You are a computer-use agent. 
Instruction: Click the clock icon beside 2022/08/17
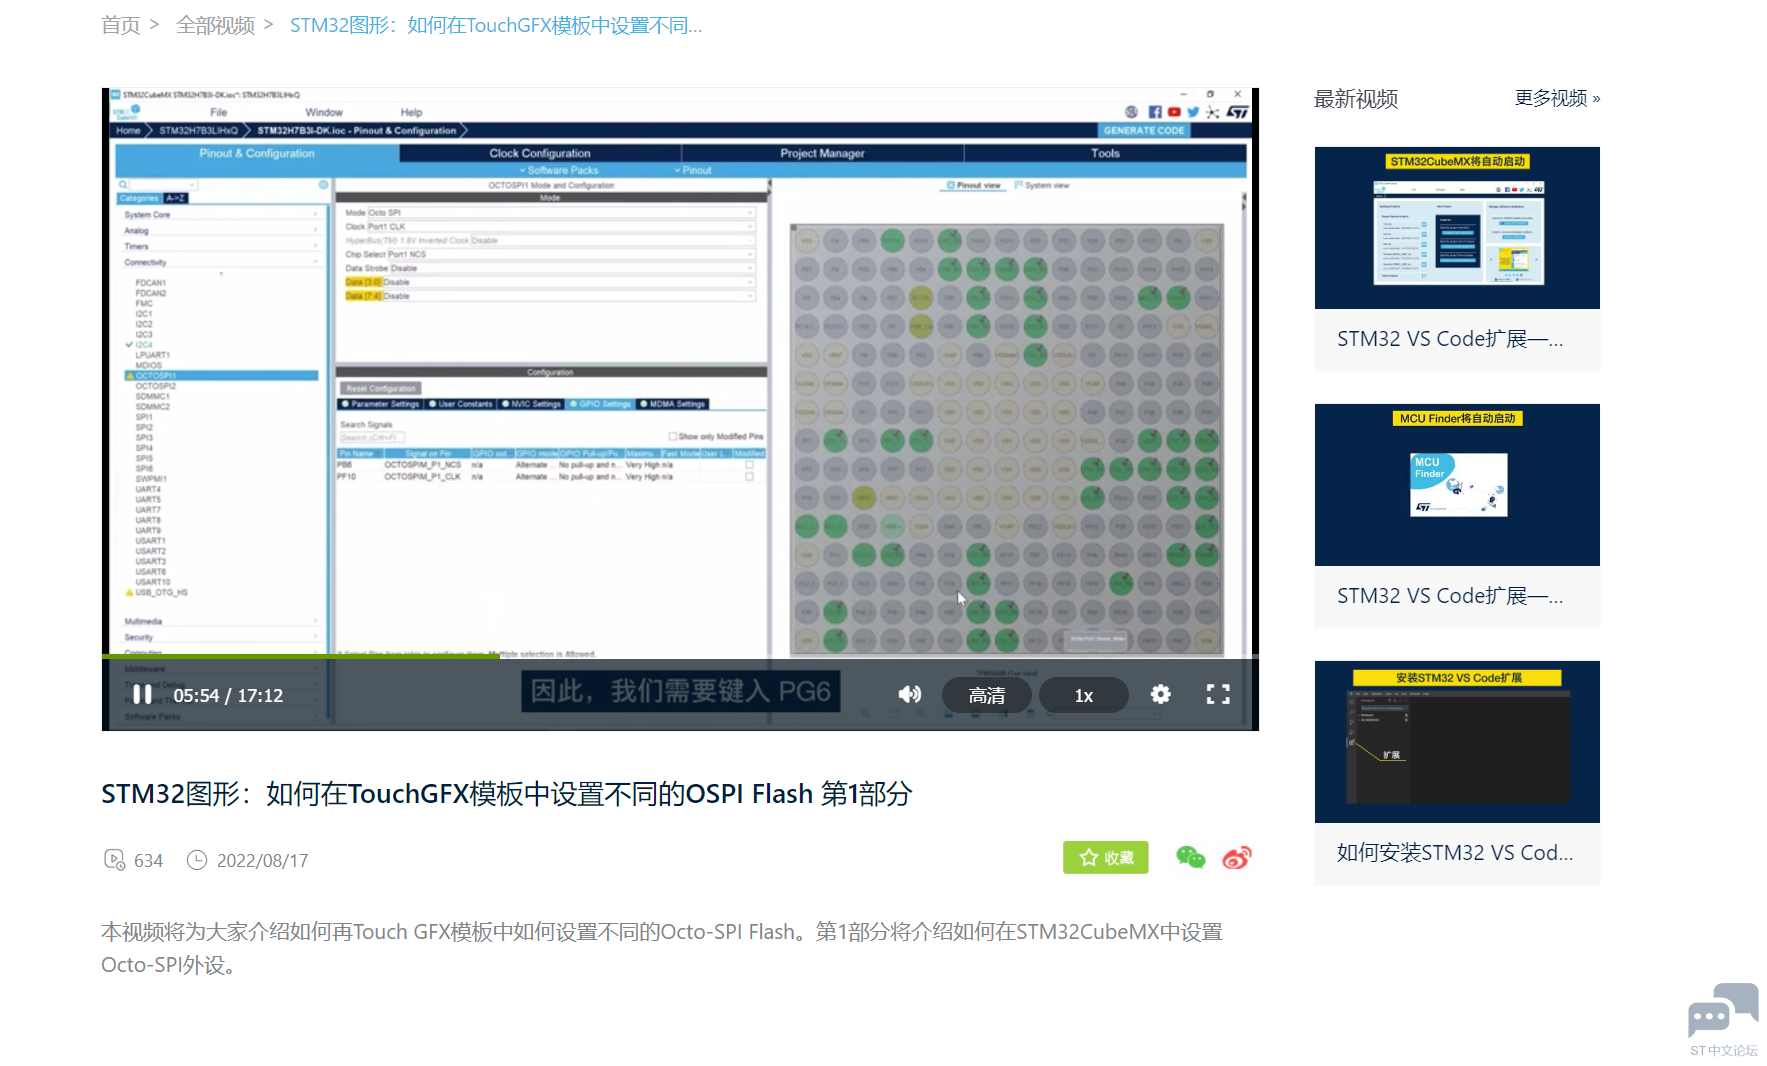(x=197, y=860)
